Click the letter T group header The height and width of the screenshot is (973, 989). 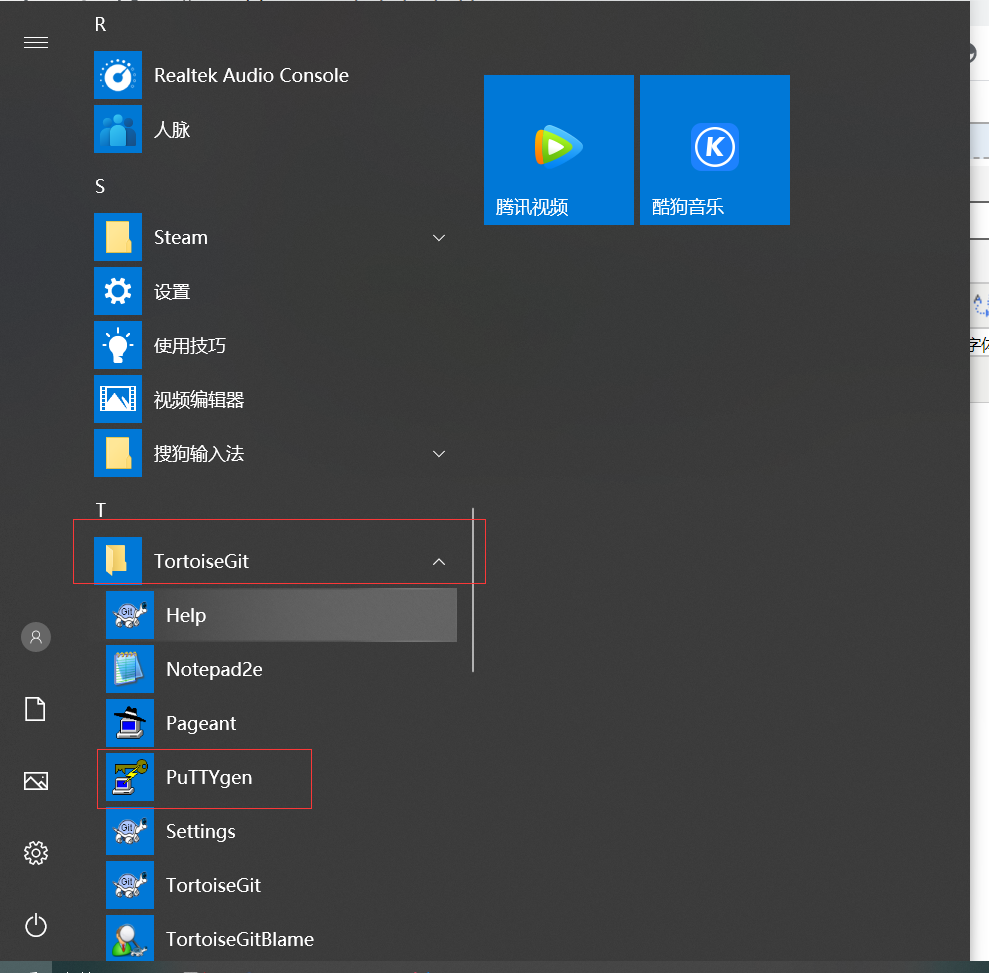point(100,510)
